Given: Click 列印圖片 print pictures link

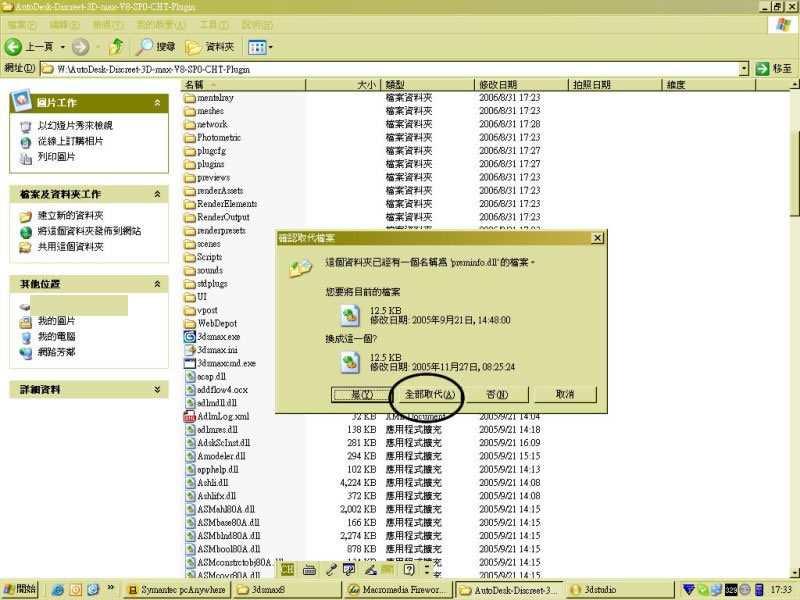Looking at the screenshot, I should click(56, 157).
